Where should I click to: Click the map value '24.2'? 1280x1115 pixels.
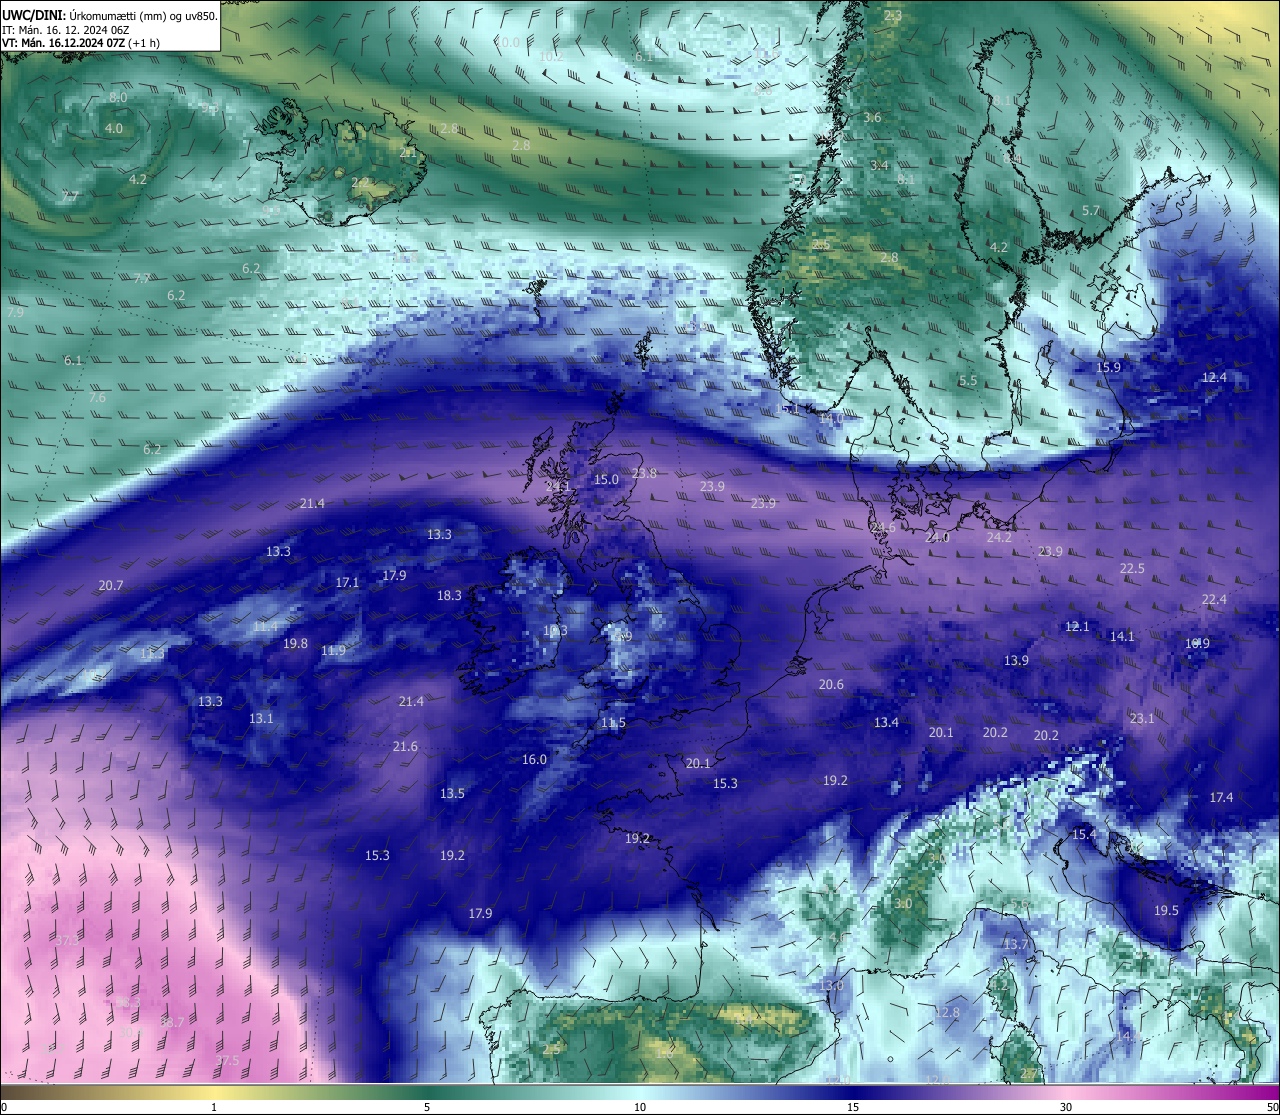[999, 537]
